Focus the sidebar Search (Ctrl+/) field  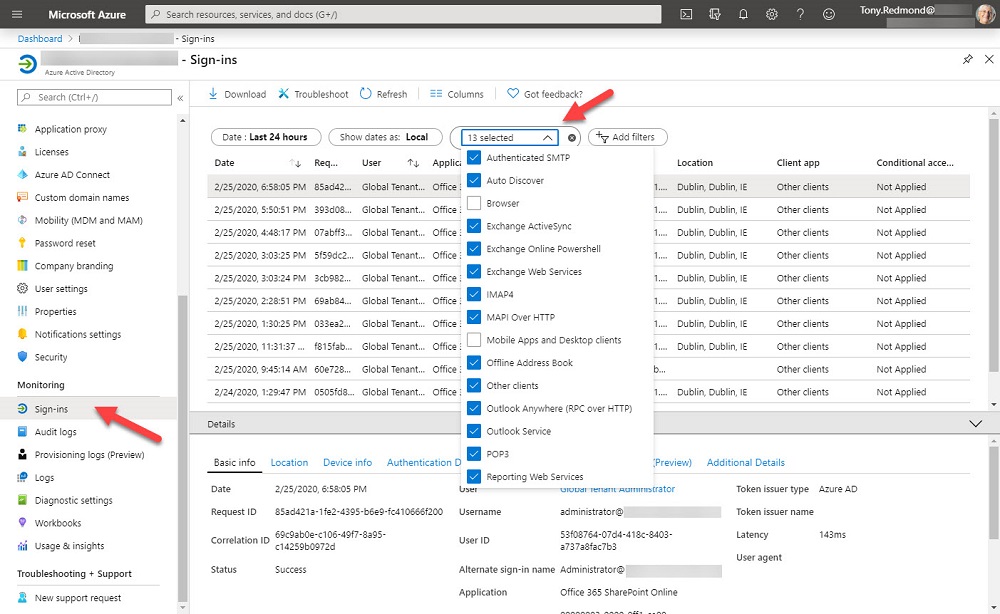click(x=94, y=97)
